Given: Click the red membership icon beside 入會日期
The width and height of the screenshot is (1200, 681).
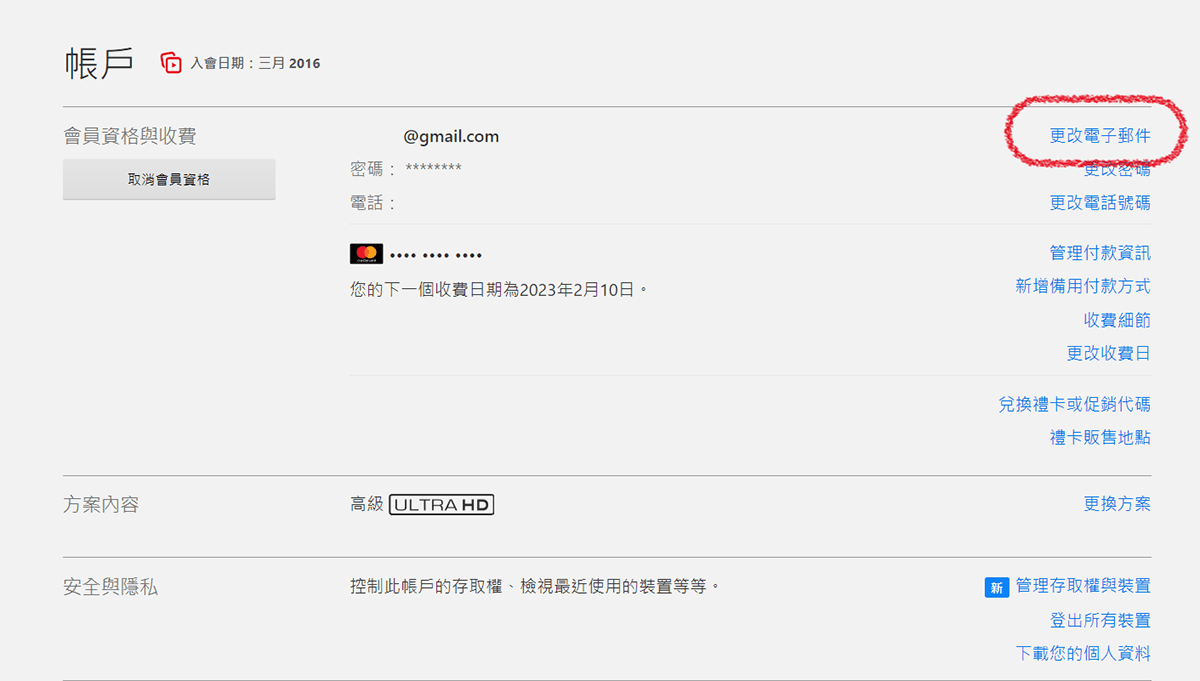Looking at the screenshot, I should point(171,63).
